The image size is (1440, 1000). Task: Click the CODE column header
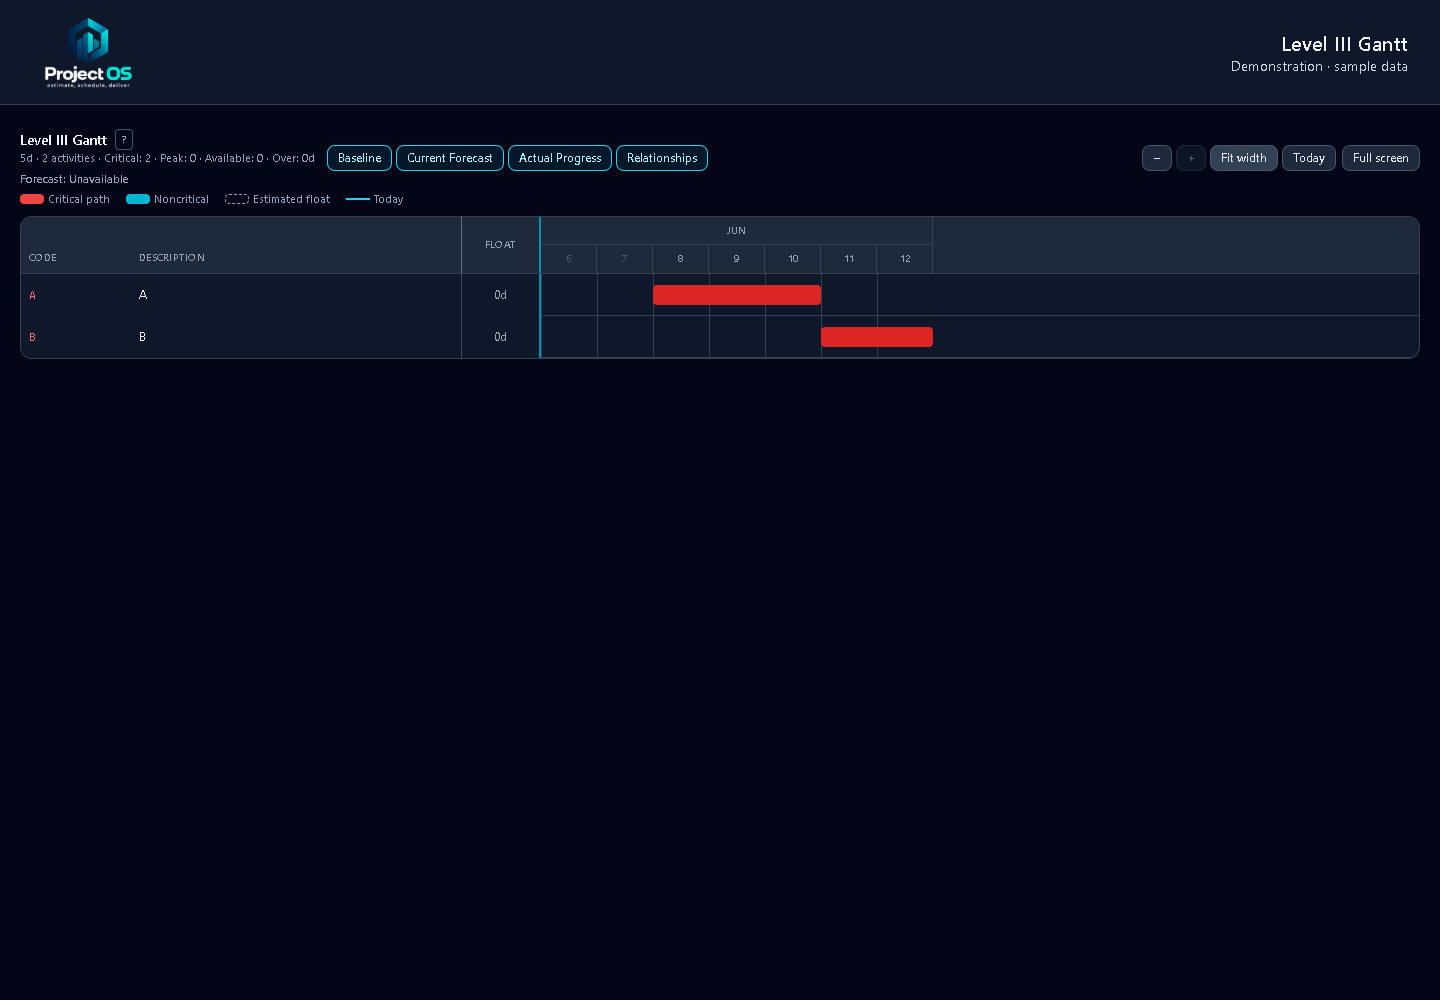click(43, 258)
